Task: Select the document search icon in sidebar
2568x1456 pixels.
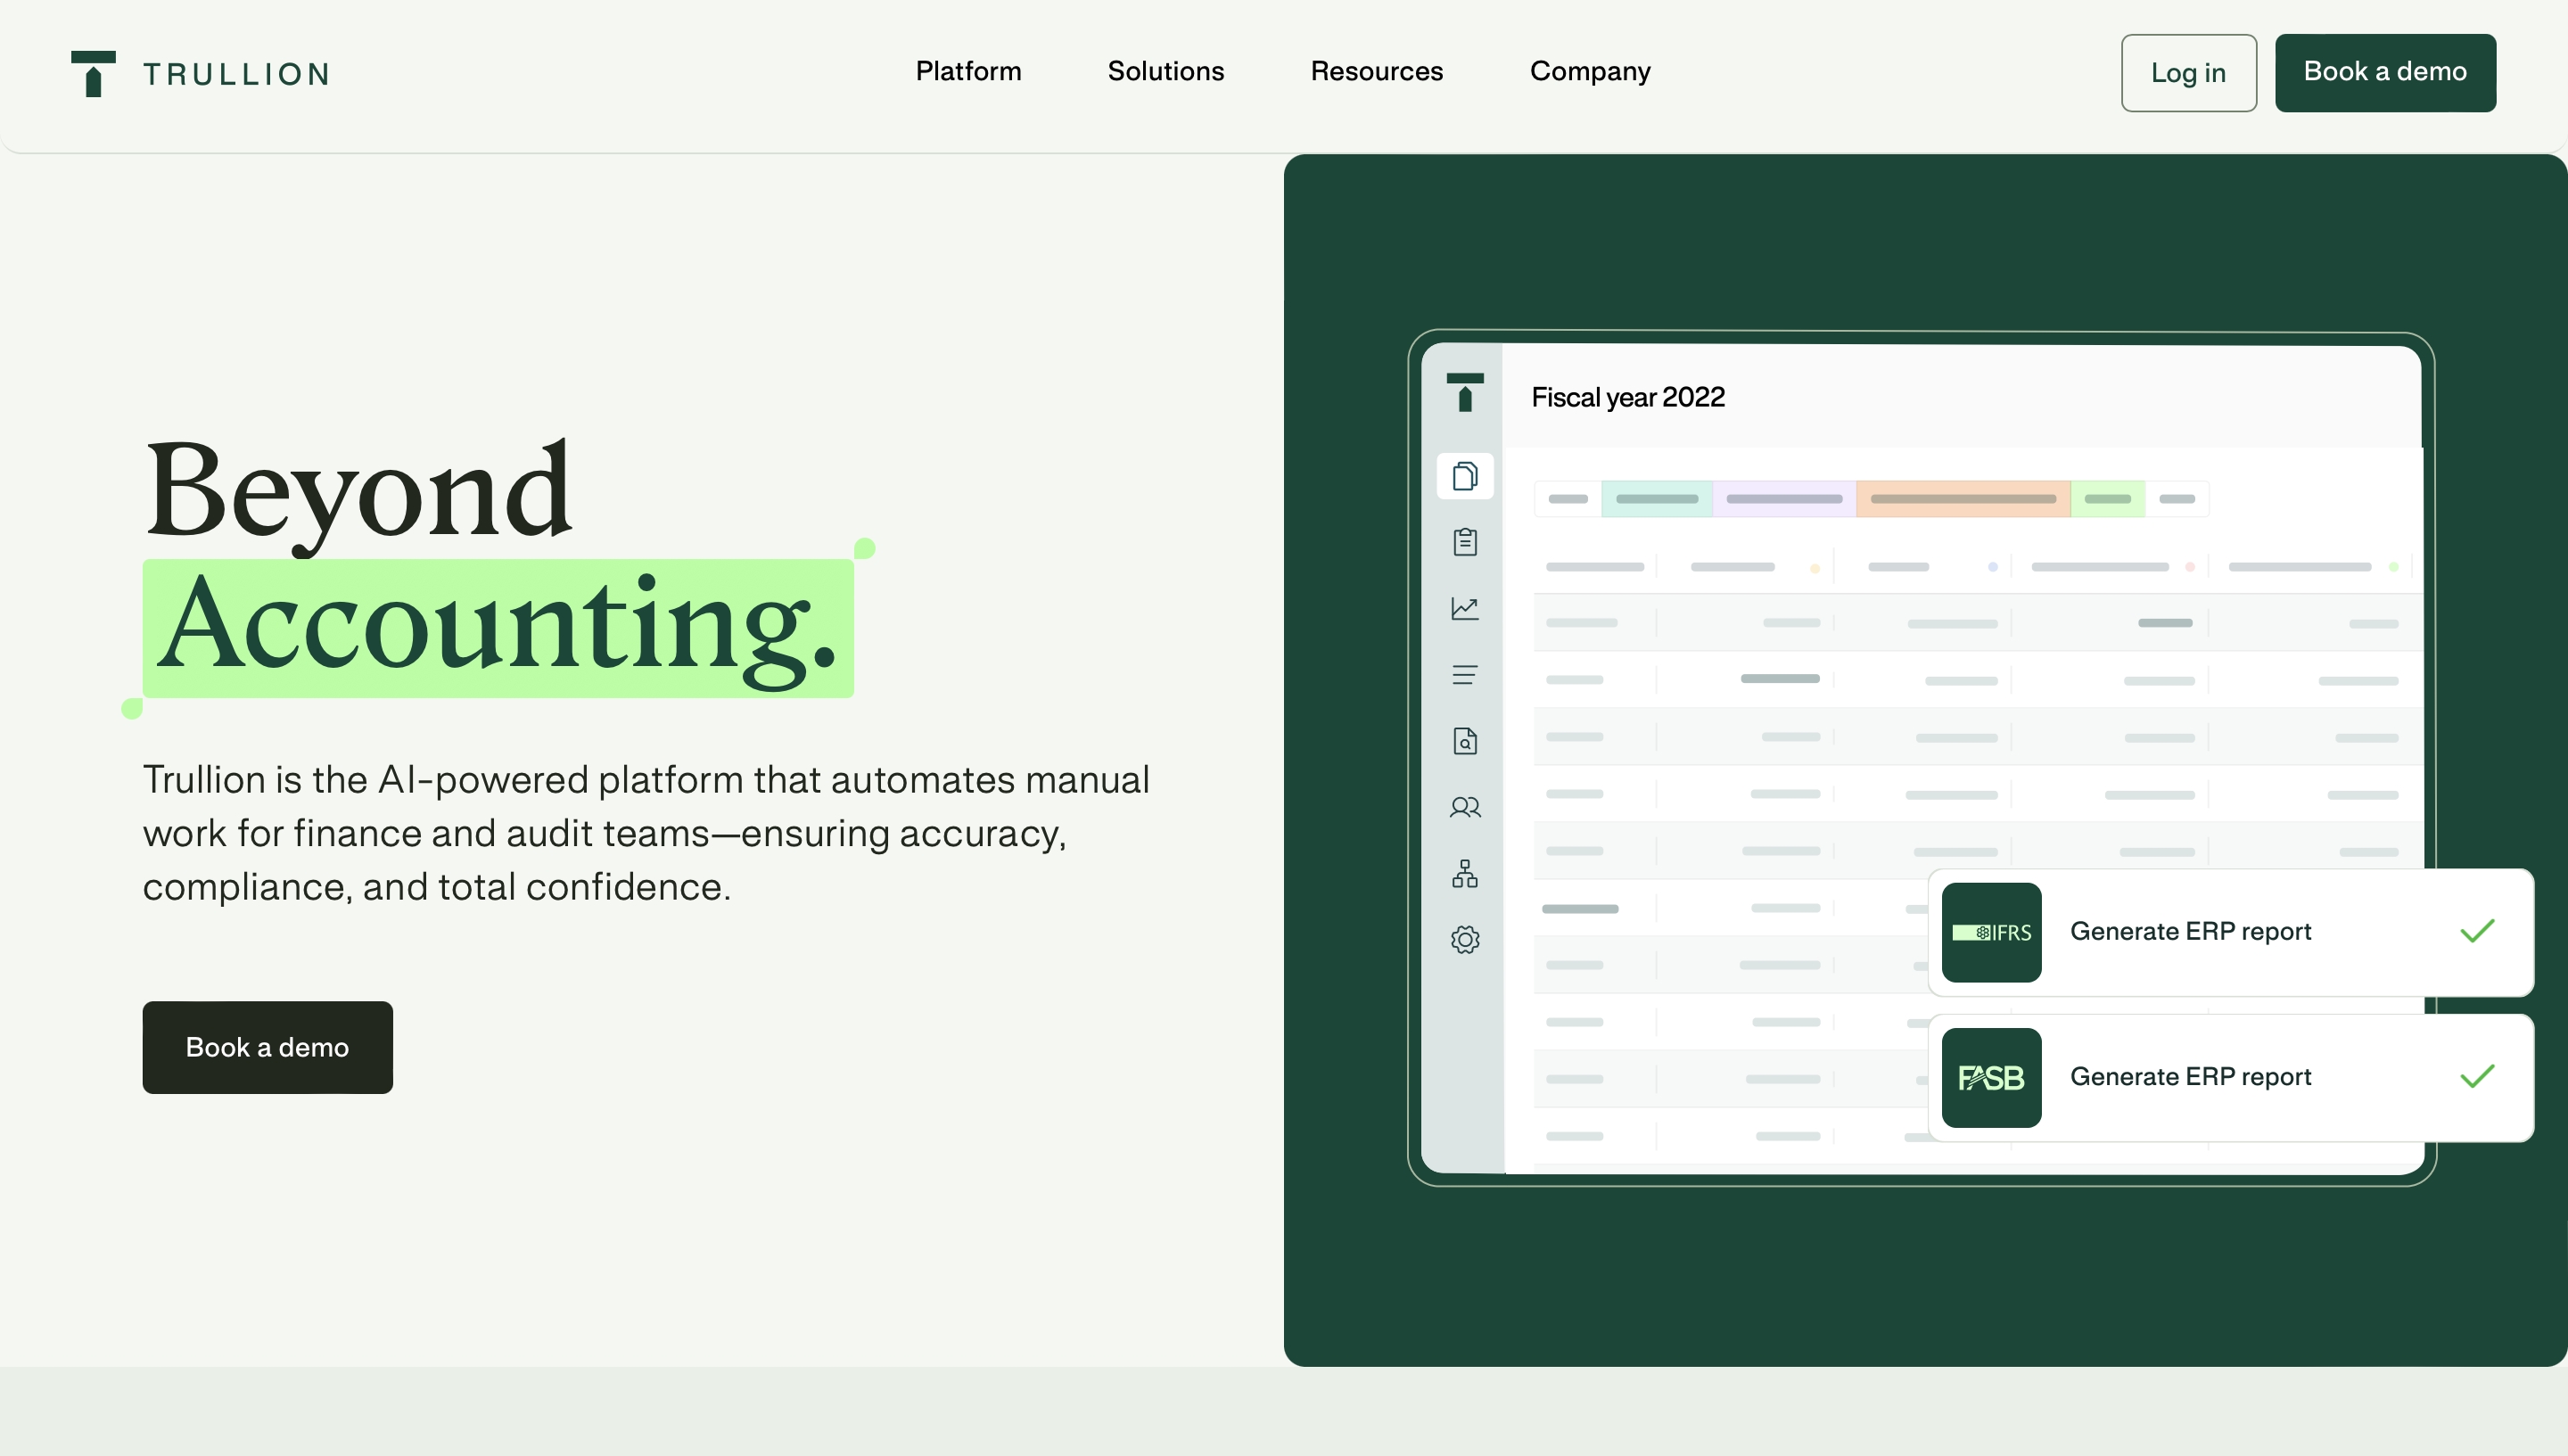Action: point(1465,741)
